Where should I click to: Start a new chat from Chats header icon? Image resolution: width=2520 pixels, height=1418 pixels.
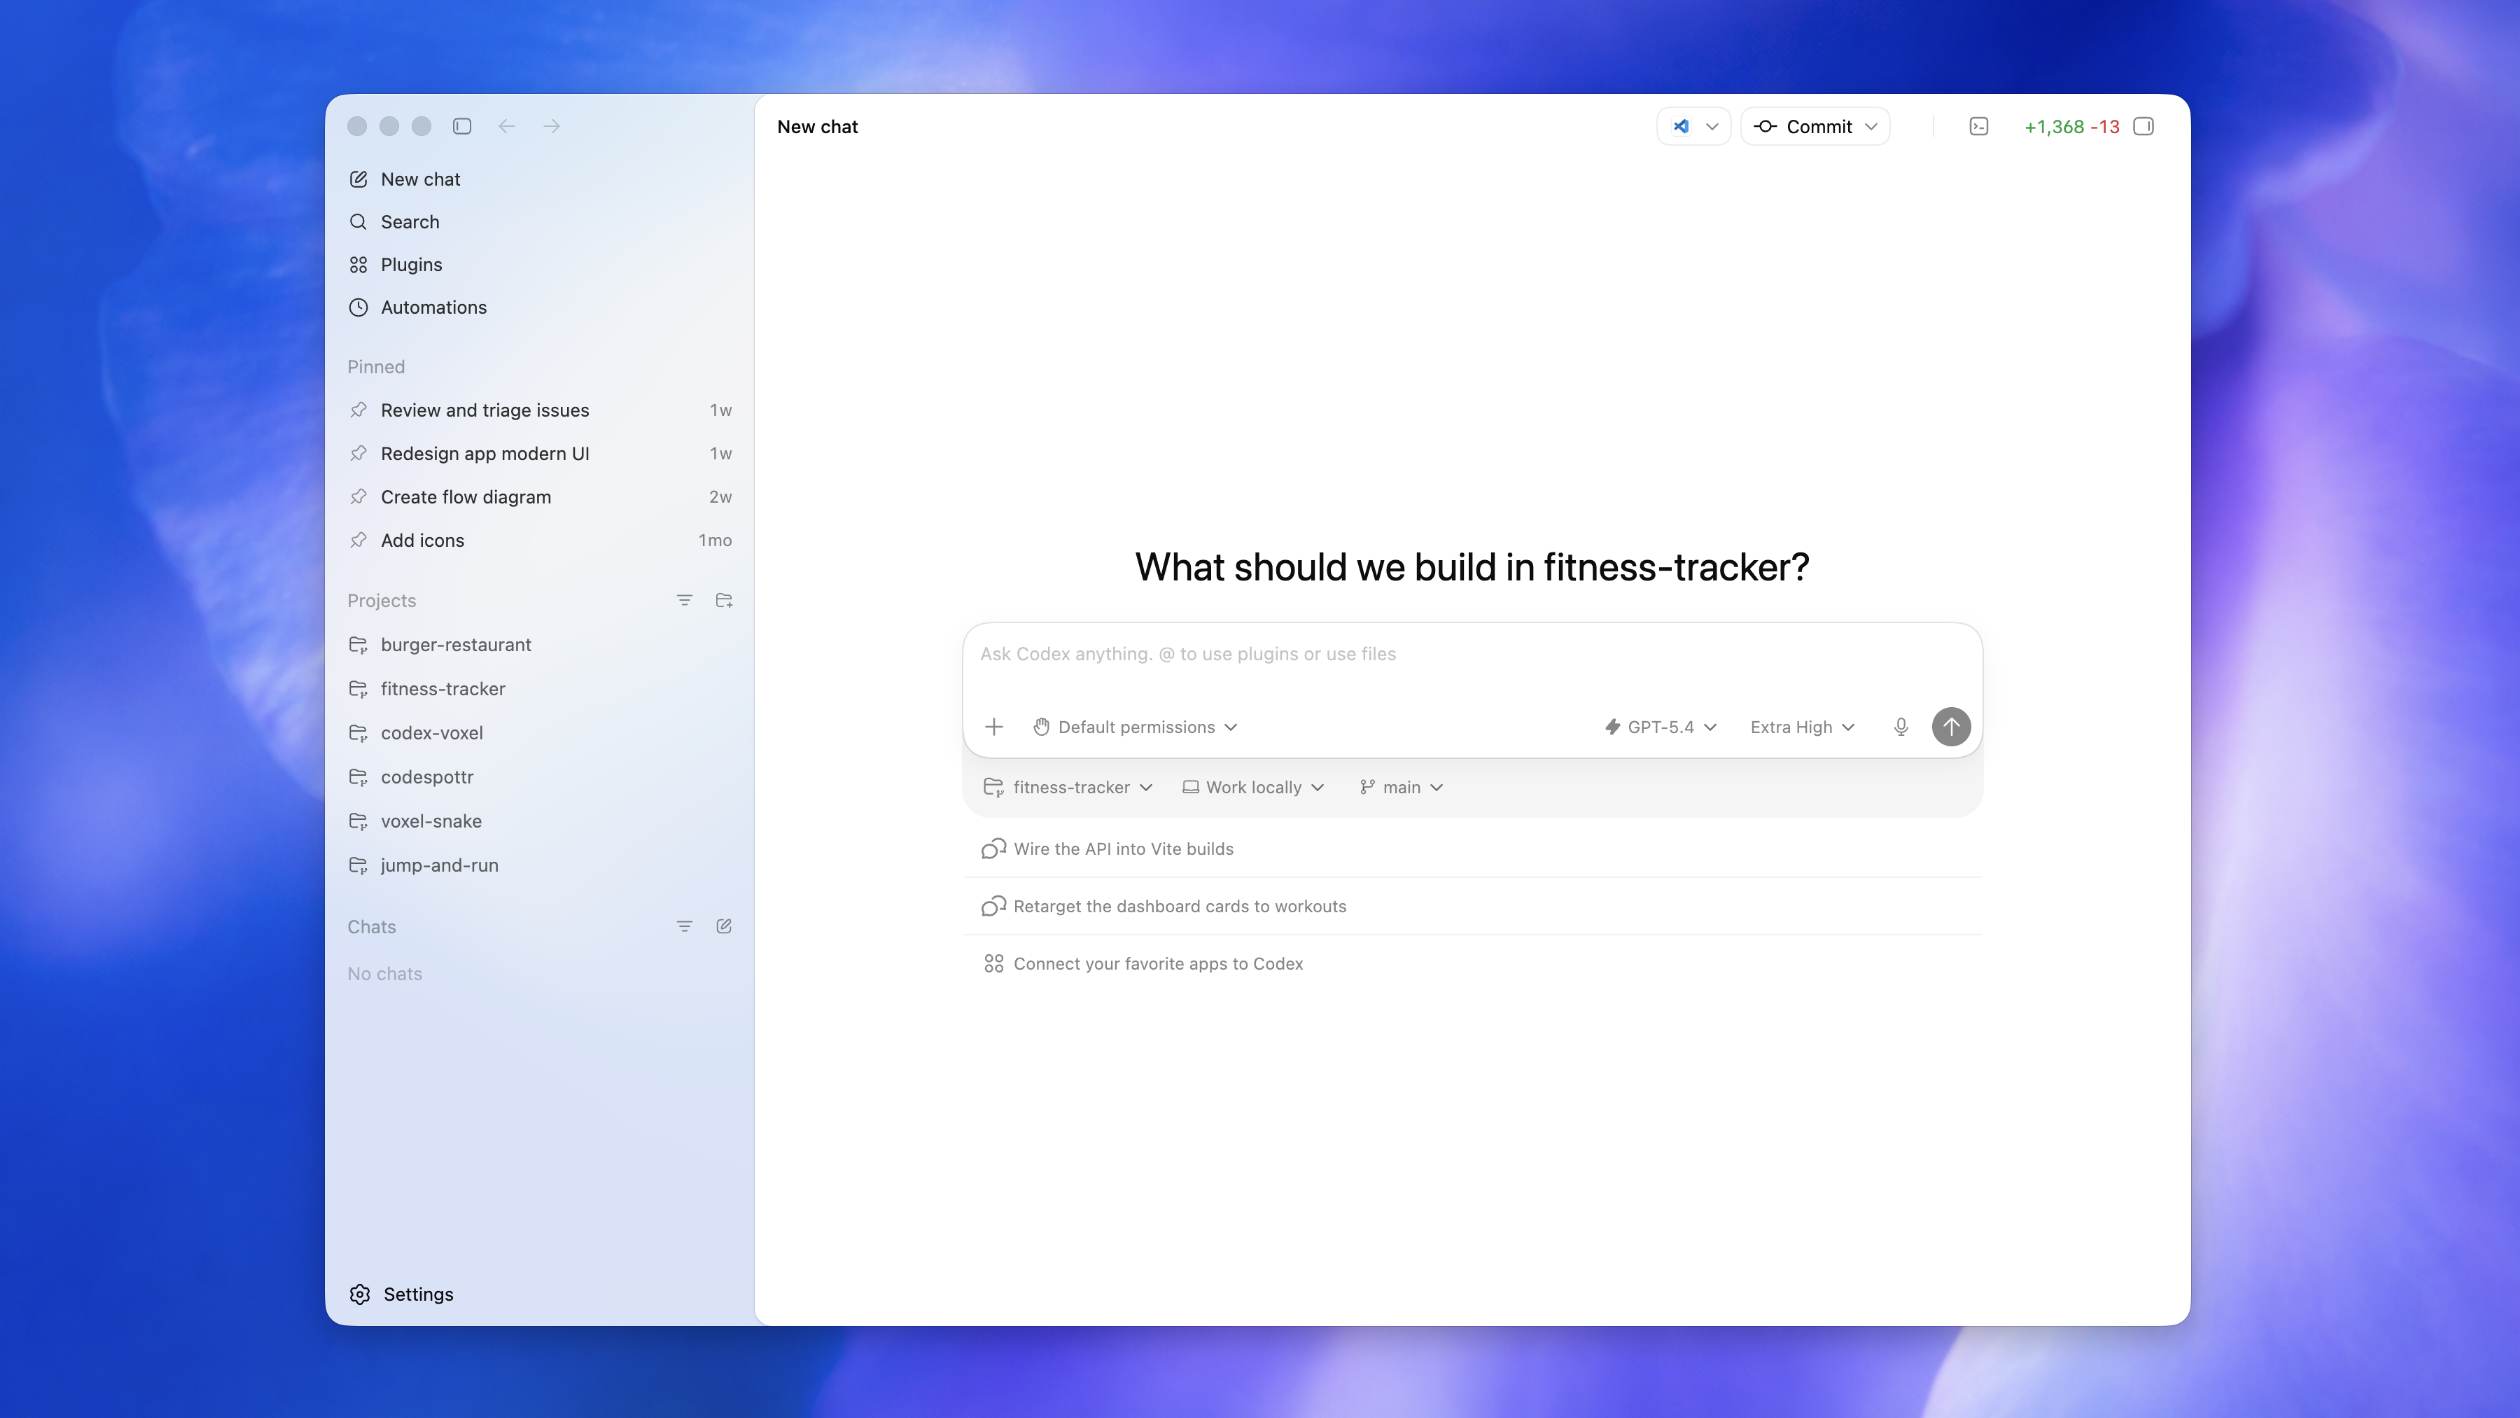pyautogui.click(x=724, y=926)
